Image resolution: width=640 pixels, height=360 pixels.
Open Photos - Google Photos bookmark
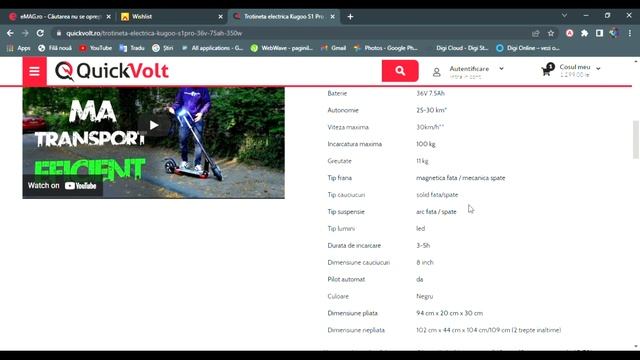pyautogui.click(x=386, y=48)
